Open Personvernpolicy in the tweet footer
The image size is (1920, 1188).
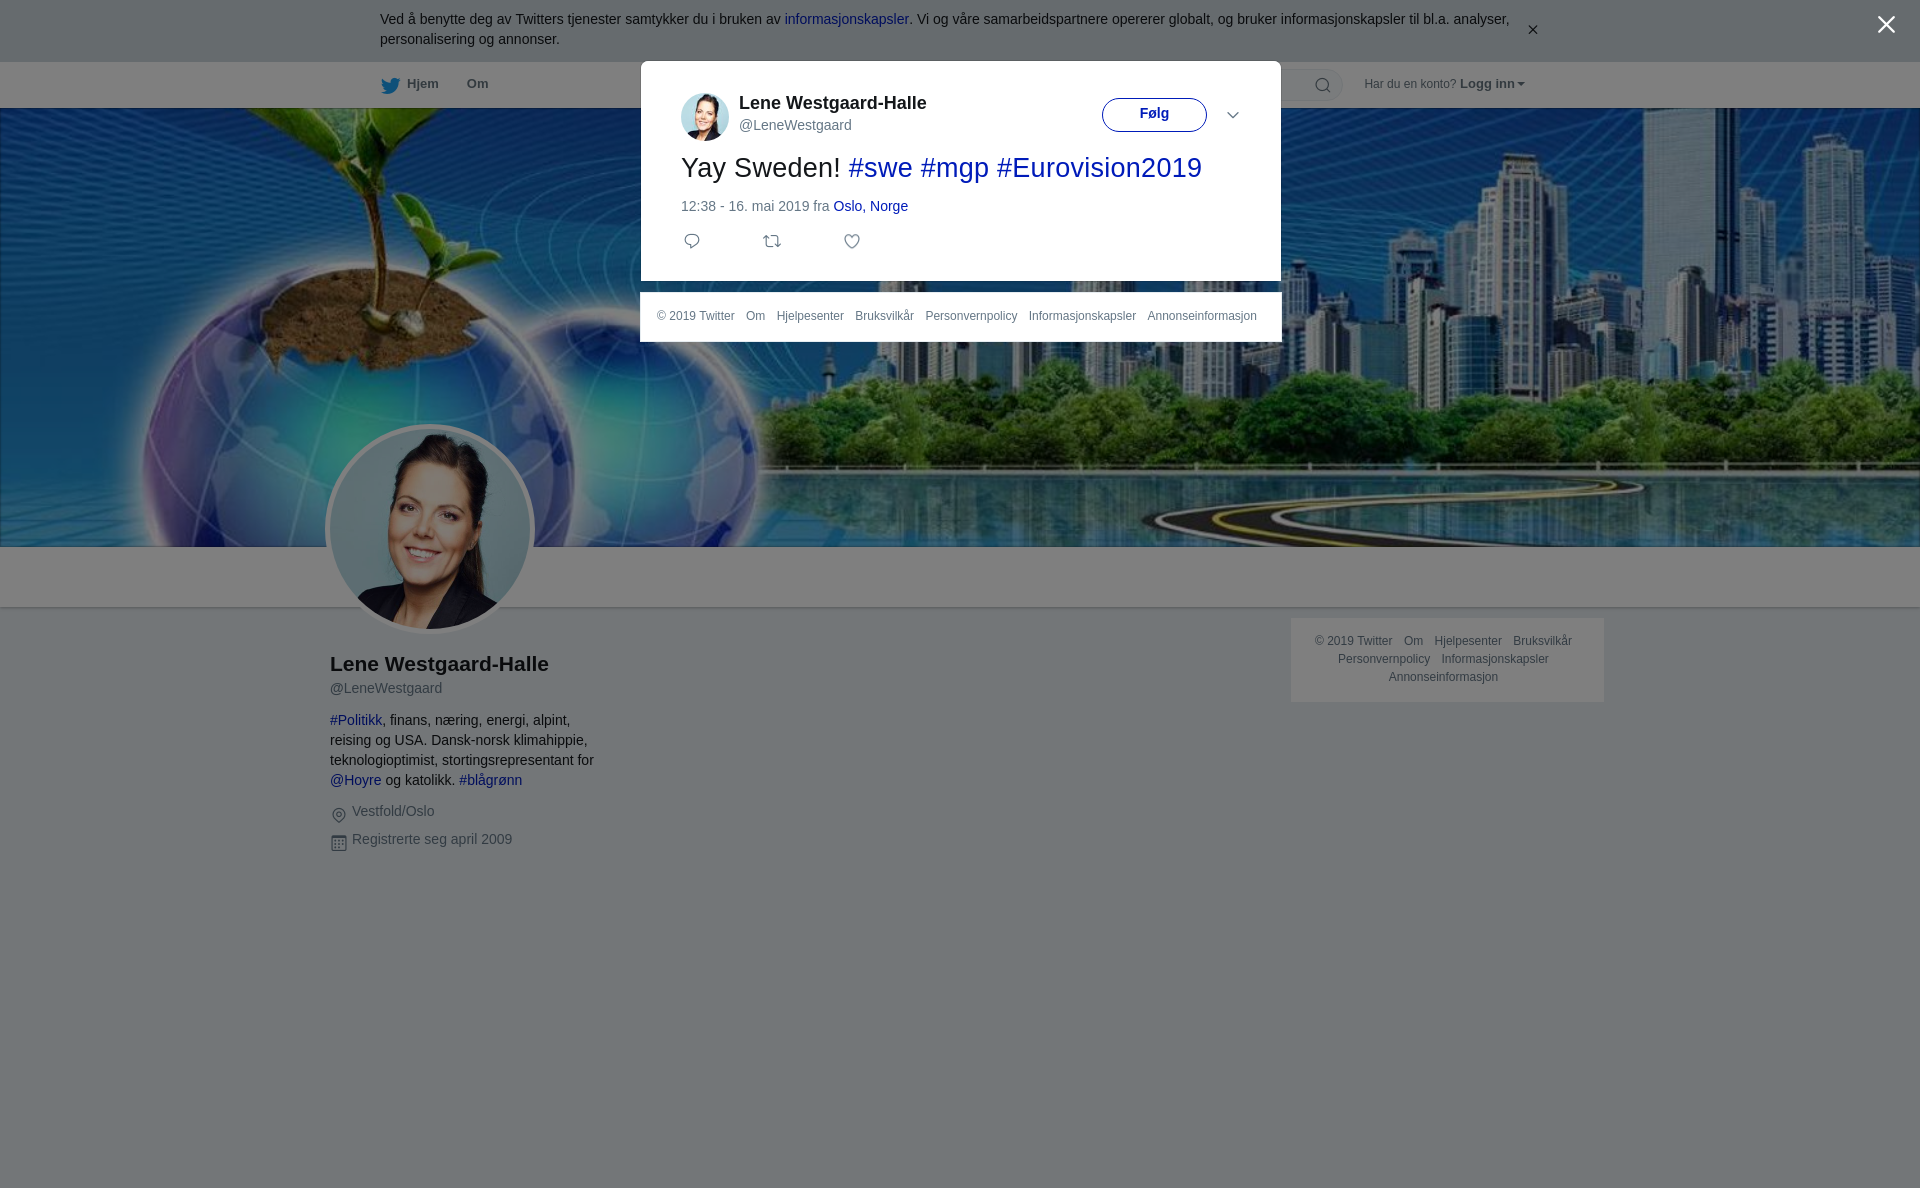pos(971,316)
